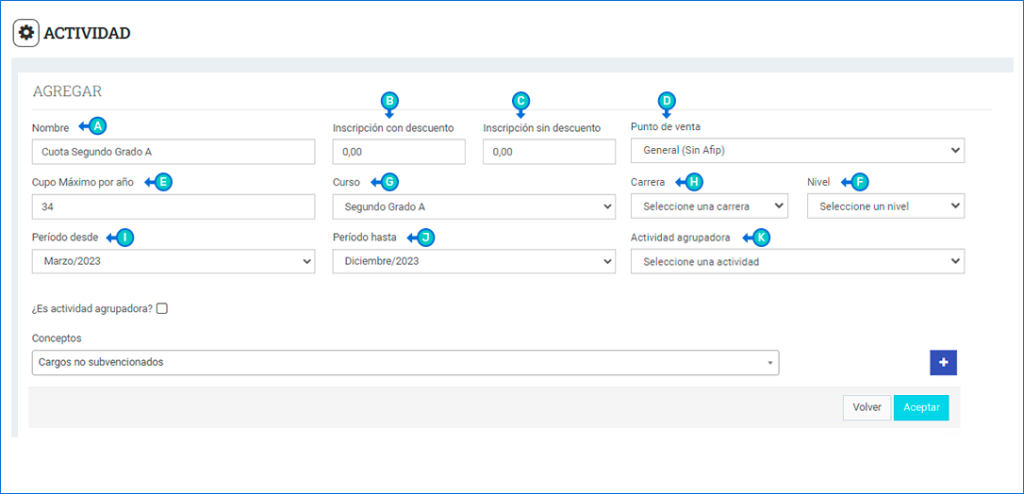Open the Período hasta dropdown Diciembre/2023
1024x494 pixels.
(x=473, y=261)
